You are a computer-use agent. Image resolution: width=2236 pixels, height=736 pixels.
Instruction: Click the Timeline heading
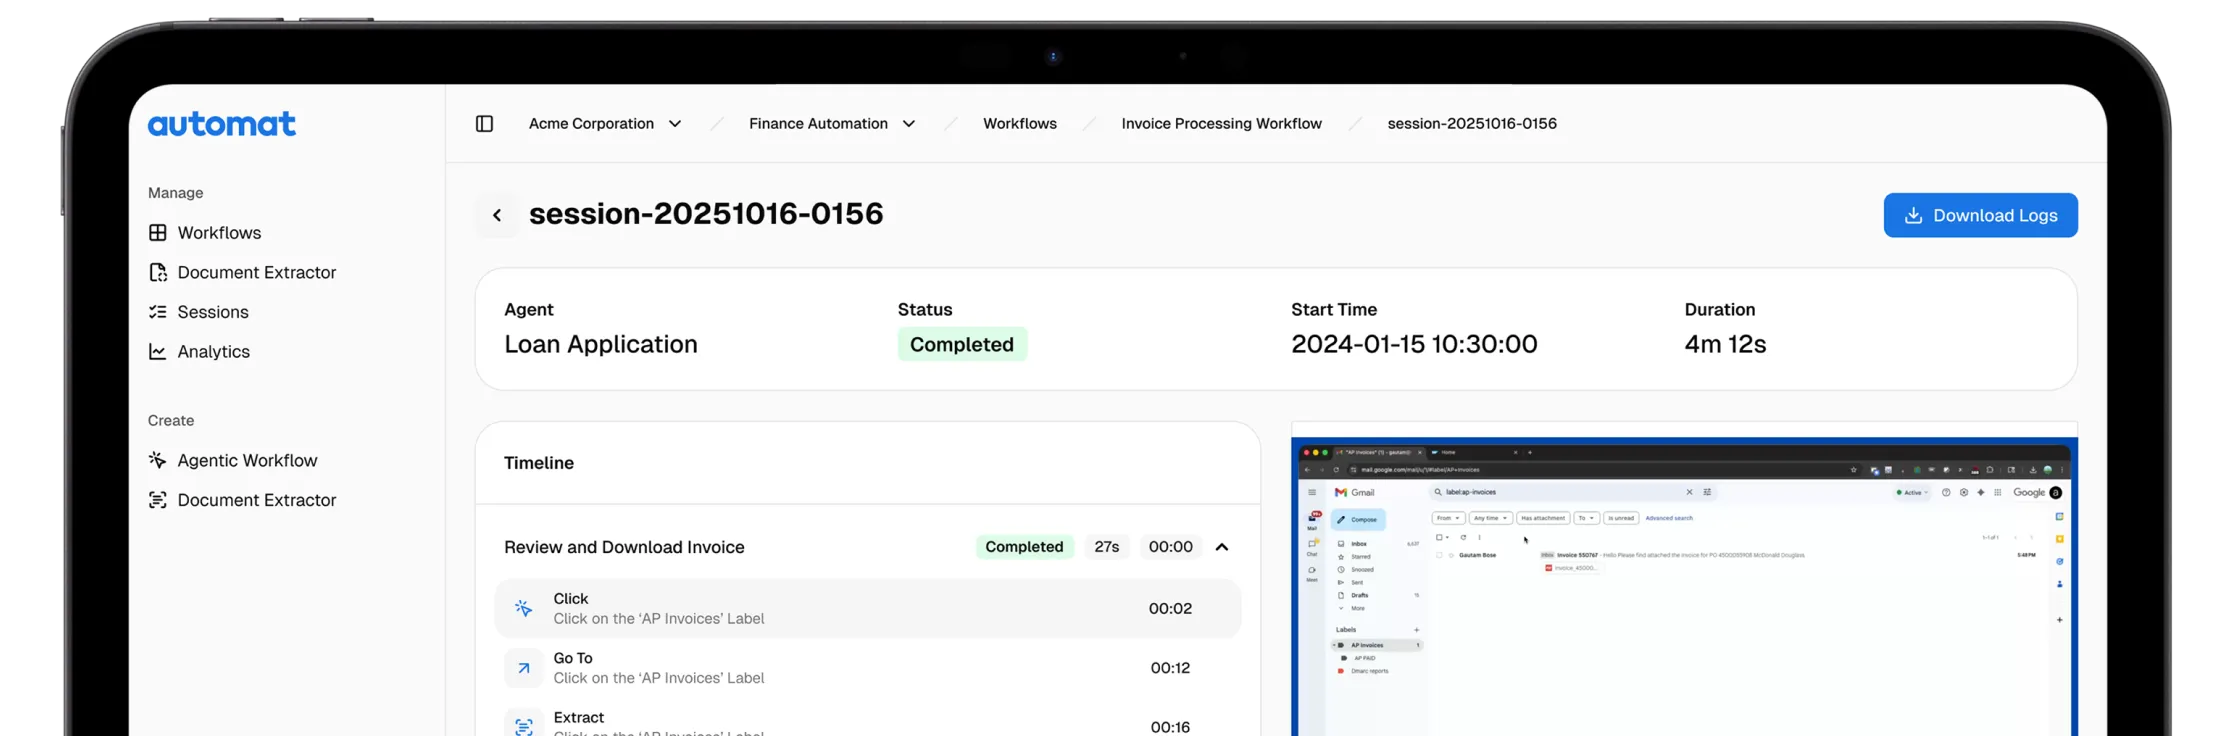point(539,463)
